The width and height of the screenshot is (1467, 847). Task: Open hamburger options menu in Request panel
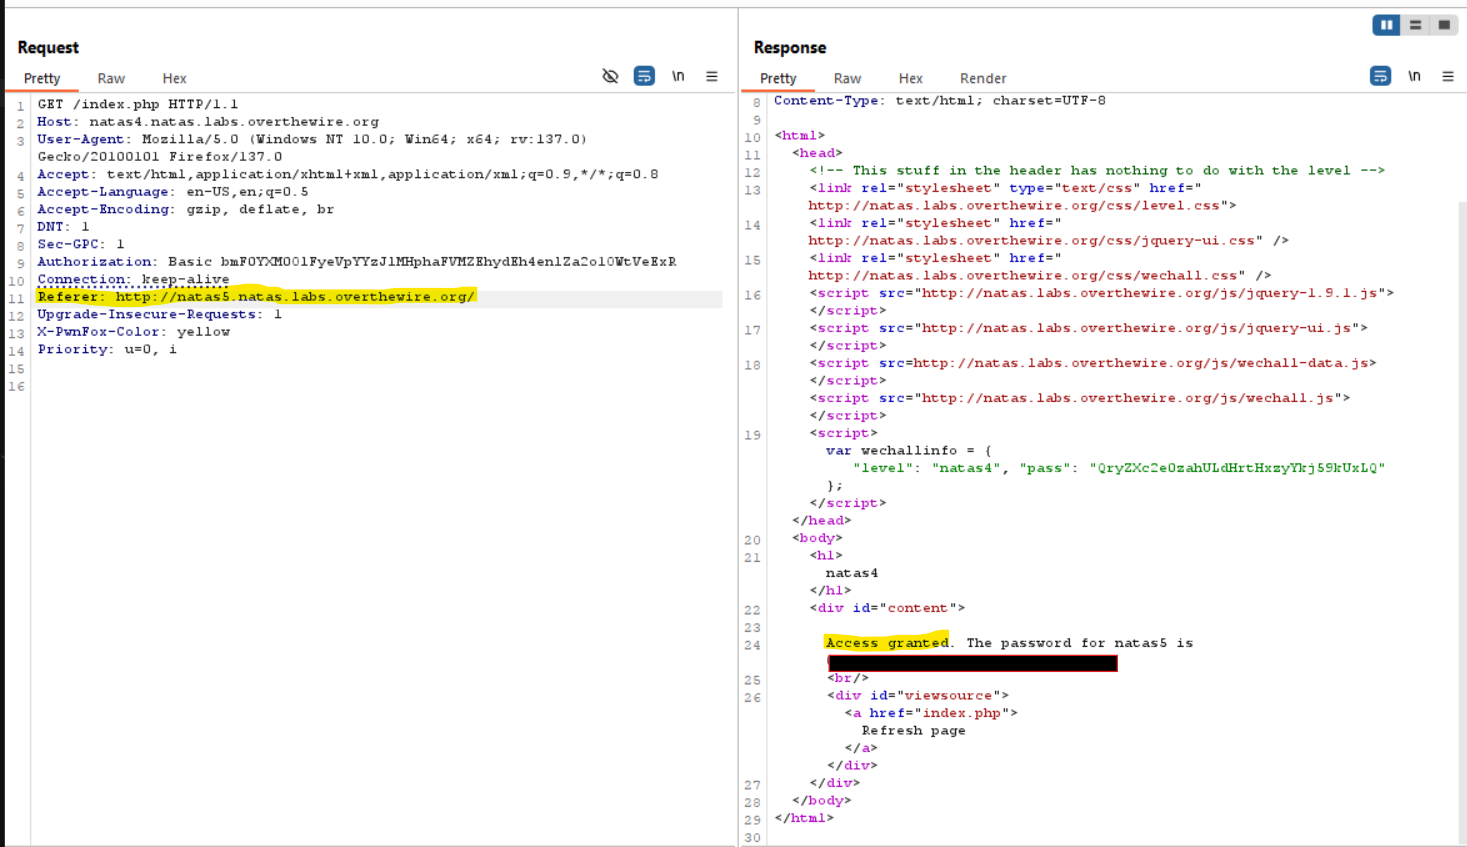pos(712,76)
